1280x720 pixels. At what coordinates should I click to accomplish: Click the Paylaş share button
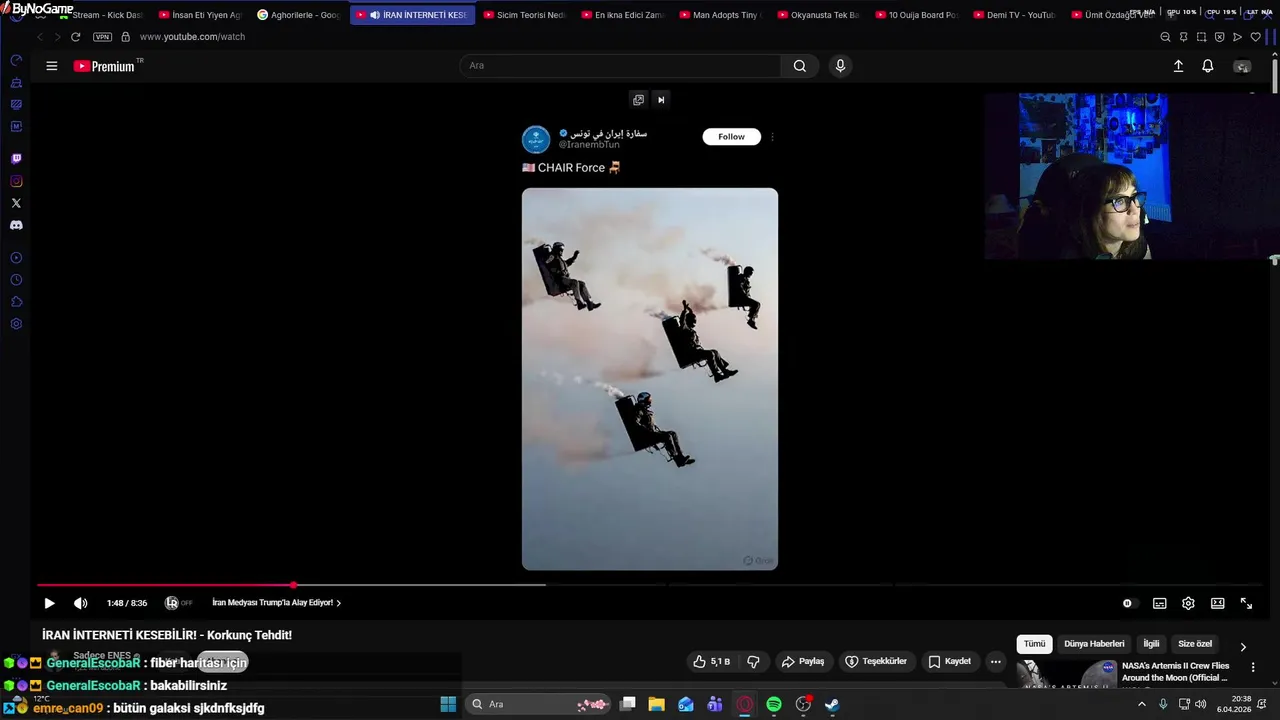(x=803, y=661)
